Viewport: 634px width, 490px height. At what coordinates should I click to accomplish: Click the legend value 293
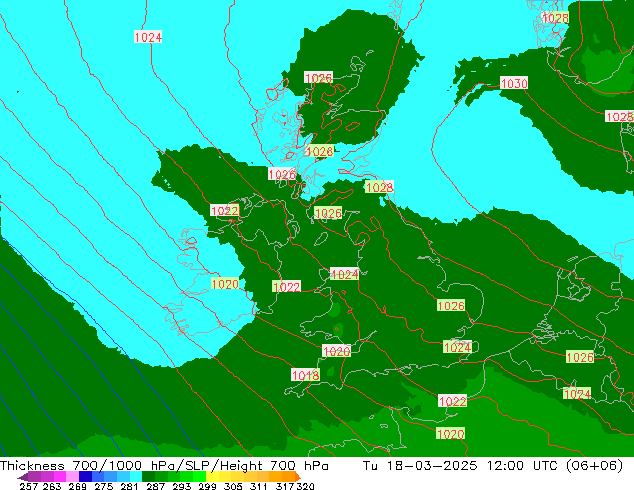(x=182, y=486)
